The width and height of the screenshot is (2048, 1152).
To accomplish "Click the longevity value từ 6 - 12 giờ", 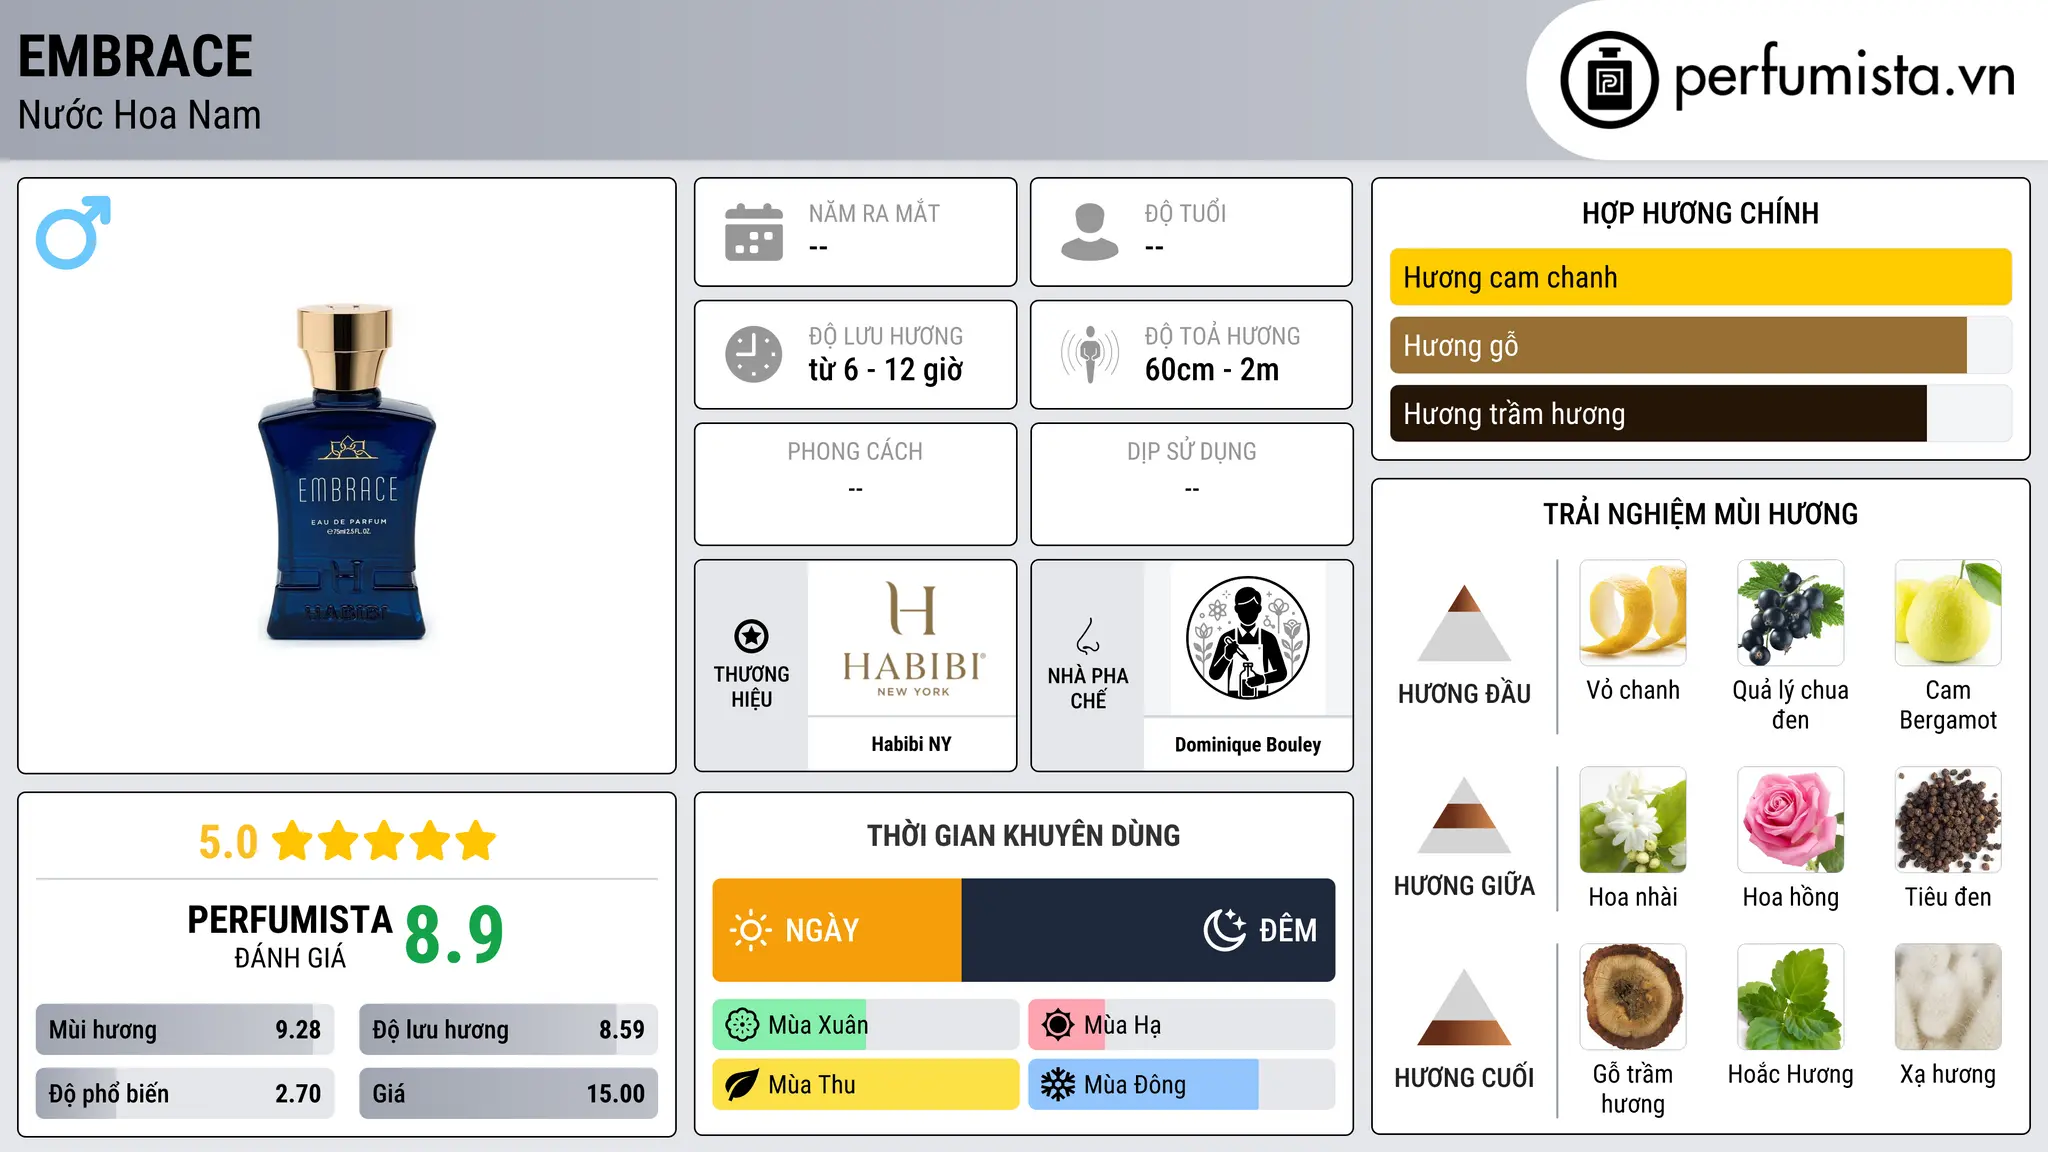I will [x=885, y=370].
